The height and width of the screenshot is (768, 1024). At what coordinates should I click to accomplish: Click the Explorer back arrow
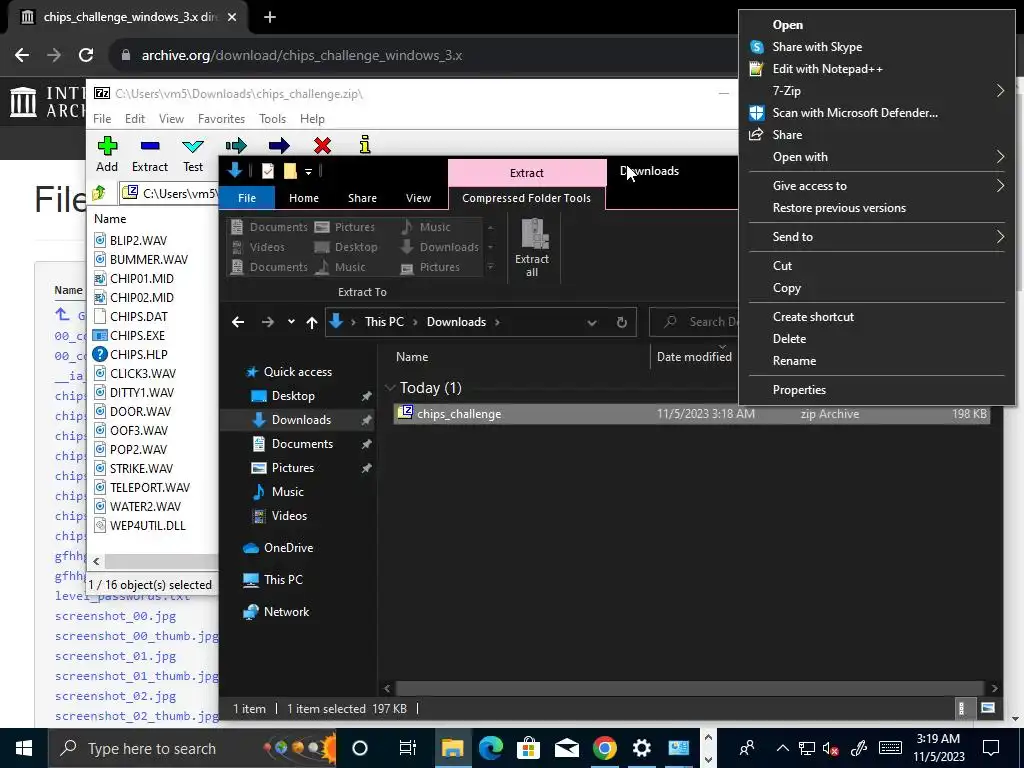click(238, 322)
